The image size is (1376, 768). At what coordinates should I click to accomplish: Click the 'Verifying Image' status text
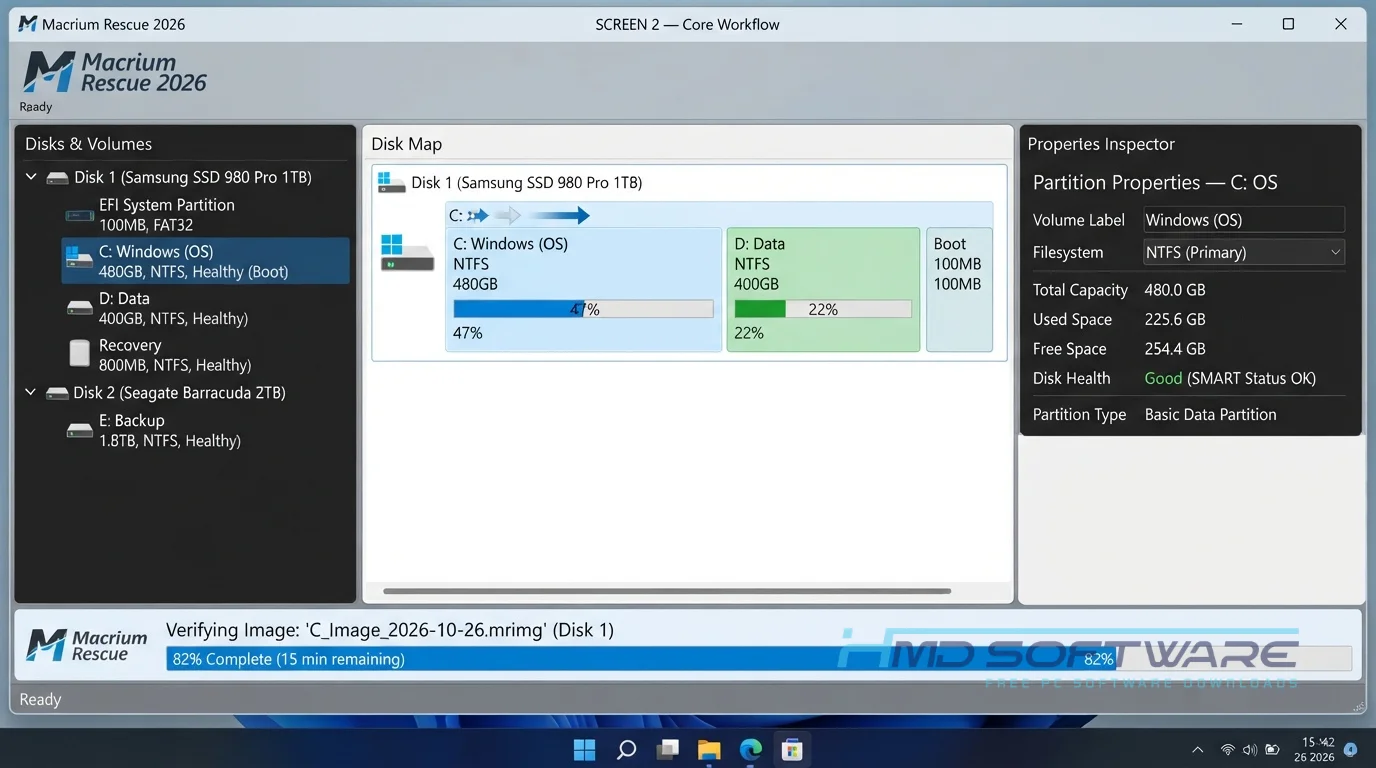point(390,630)
